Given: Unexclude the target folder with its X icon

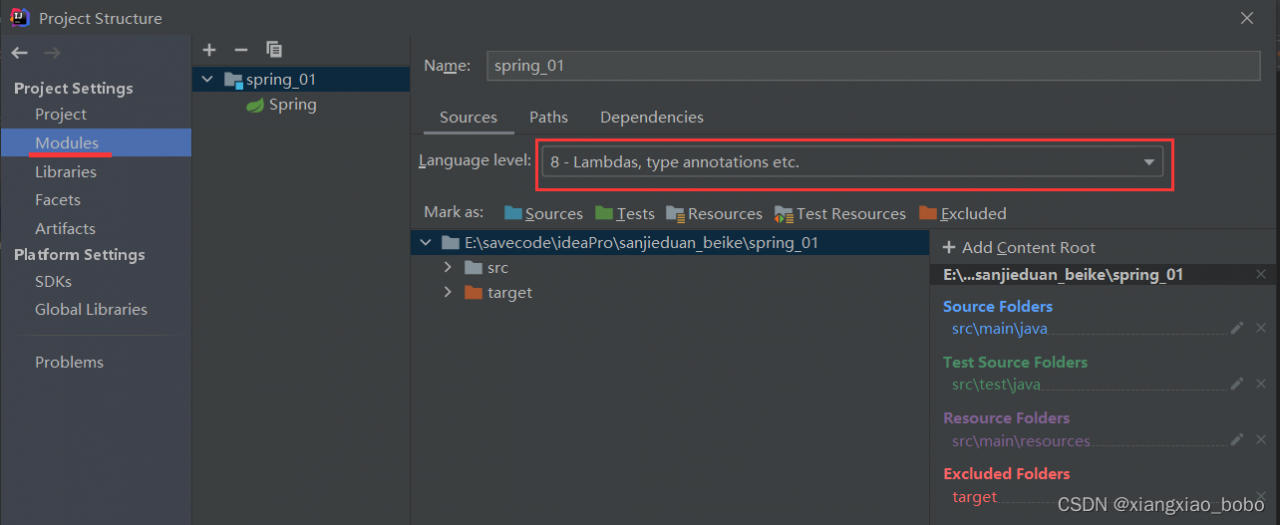Looking at the screenshot, I should pyautogui.click(x=1261, y=496).
